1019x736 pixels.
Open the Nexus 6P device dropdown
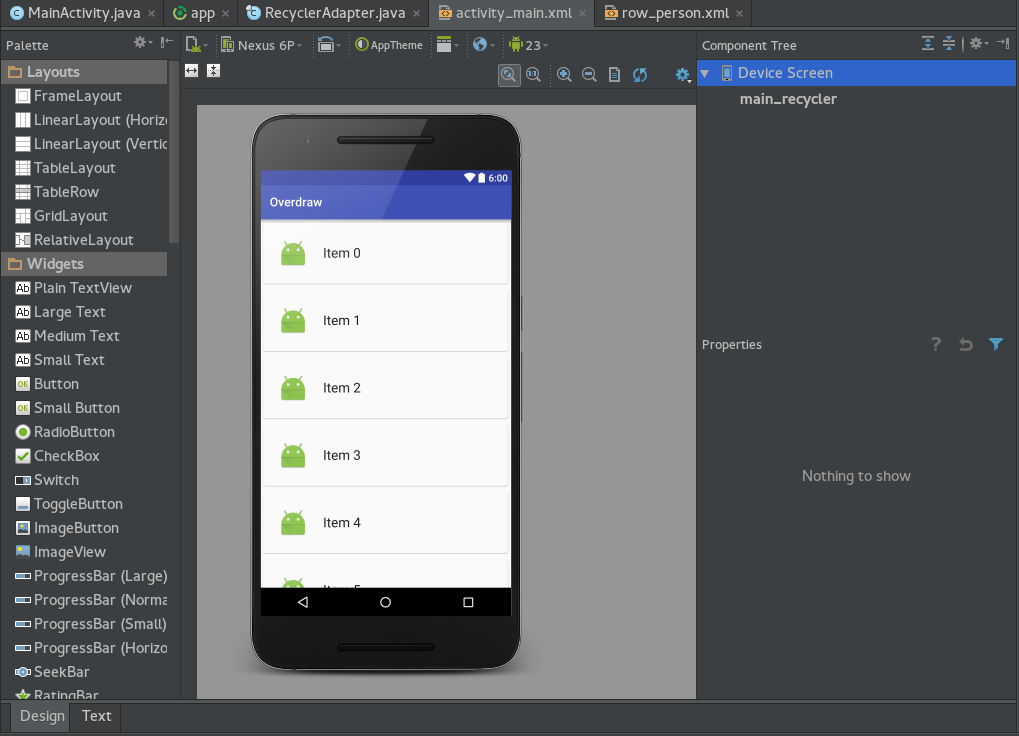(x=262, y=44)
